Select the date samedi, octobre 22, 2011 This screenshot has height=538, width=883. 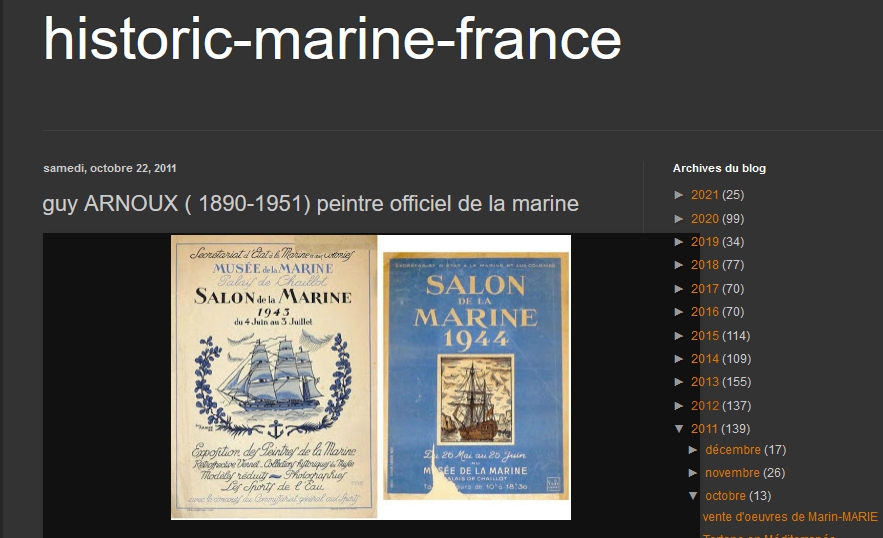tap(110, 168)
